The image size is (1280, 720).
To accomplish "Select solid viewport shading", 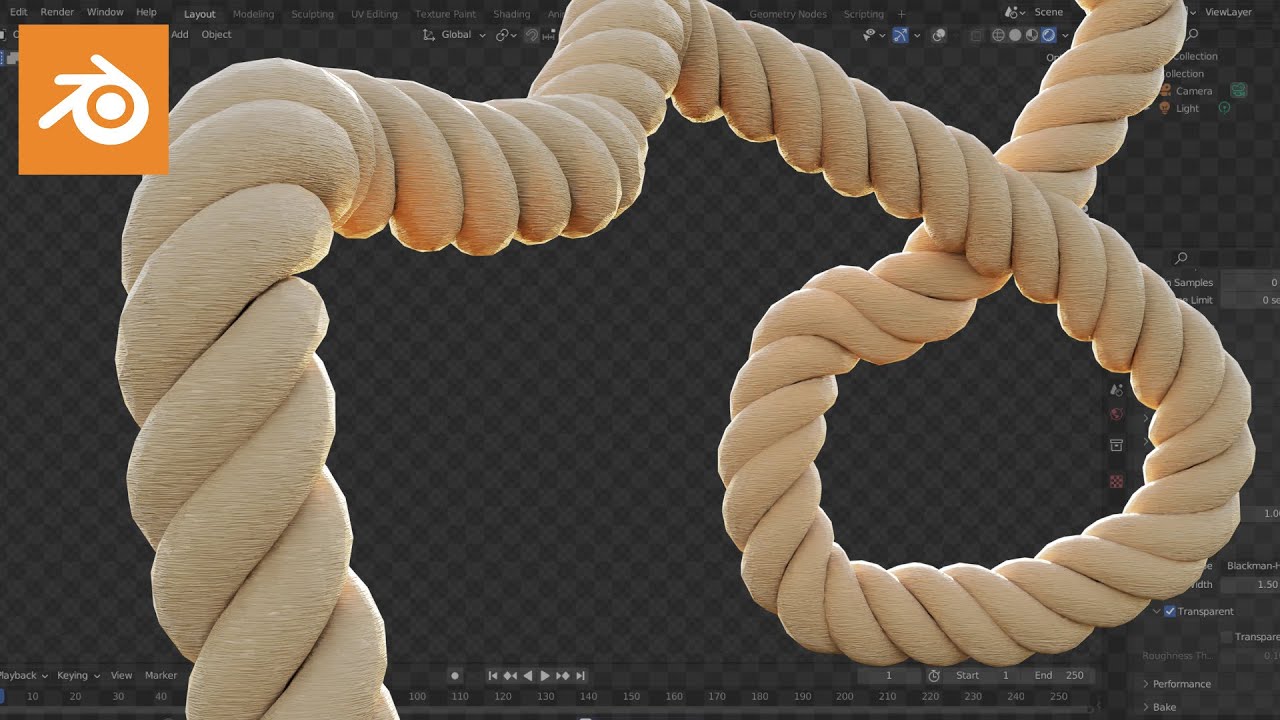I will coord(1014,35).
